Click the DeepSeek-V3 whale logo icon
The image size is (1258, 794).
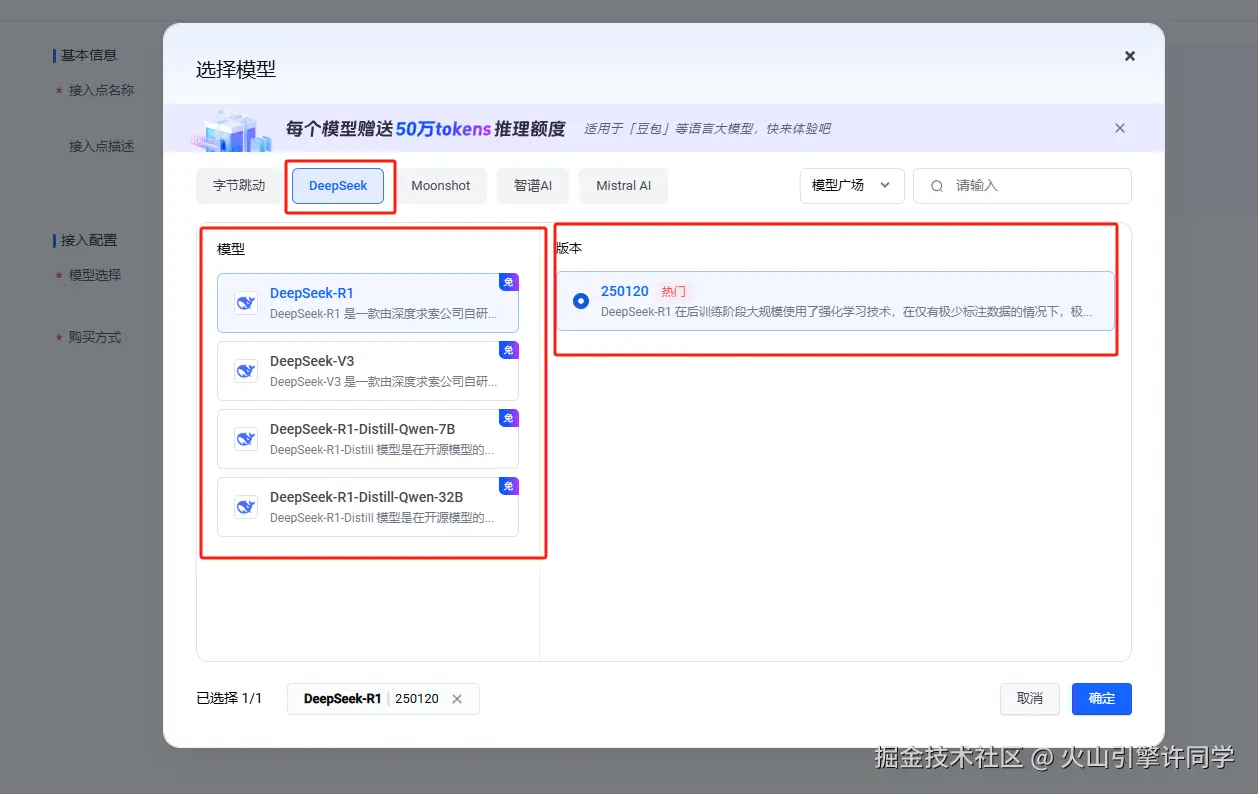tap(246, 371)
